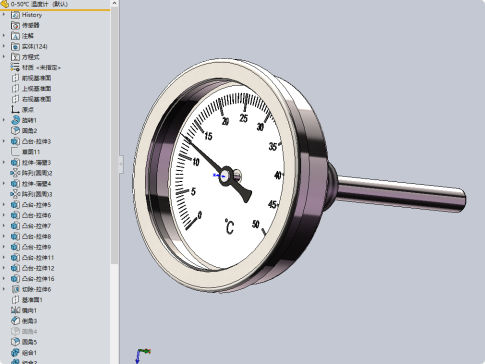The image size is (485, 364).
Task: Expand the 凸台-拉伸5 feature
Action: pos(4,205)
